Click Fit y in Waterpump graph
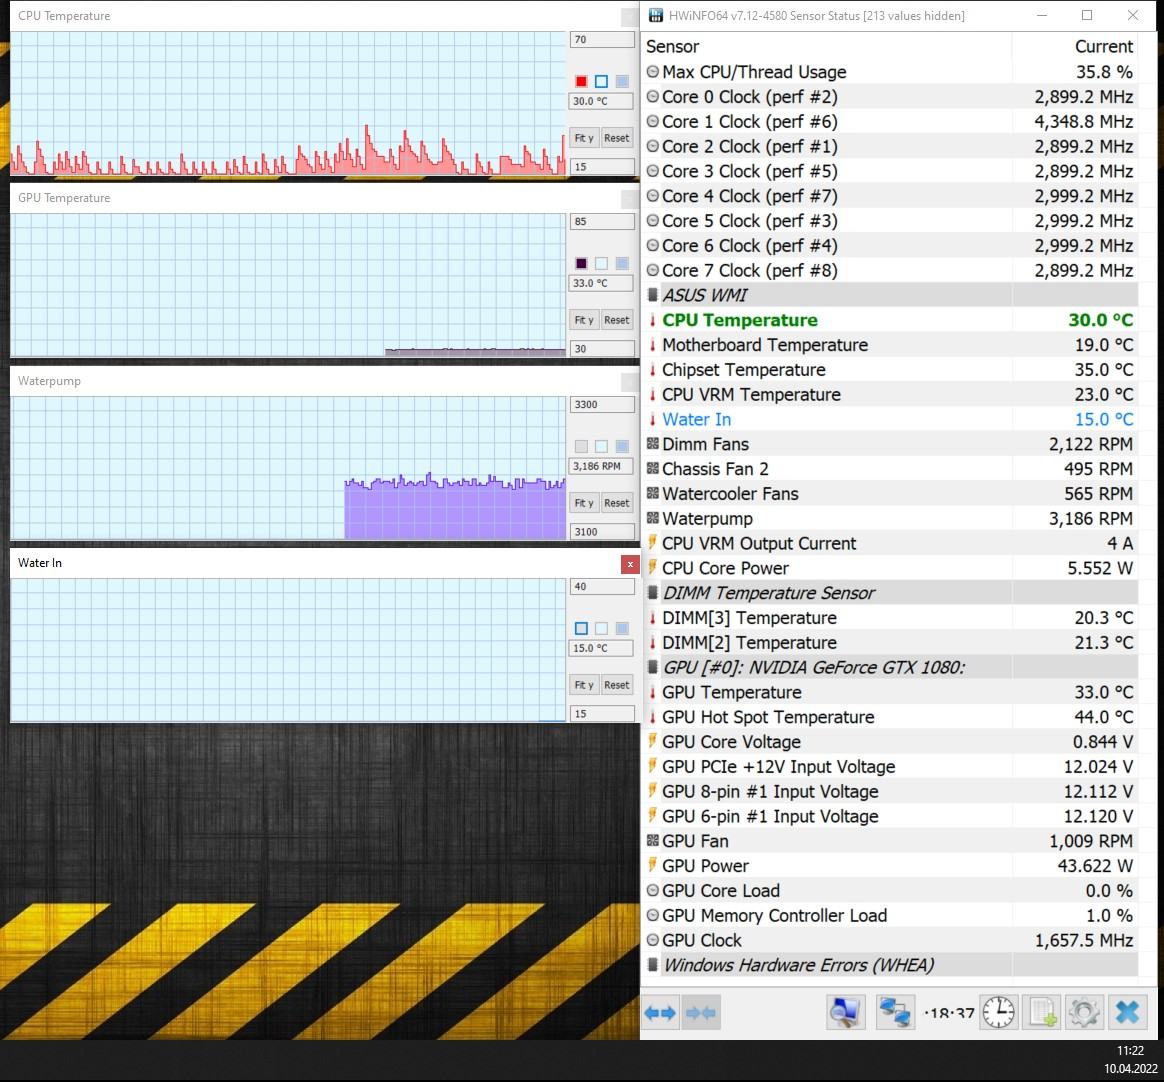This screenshot has height=1082, width=1164. [583, 502]
